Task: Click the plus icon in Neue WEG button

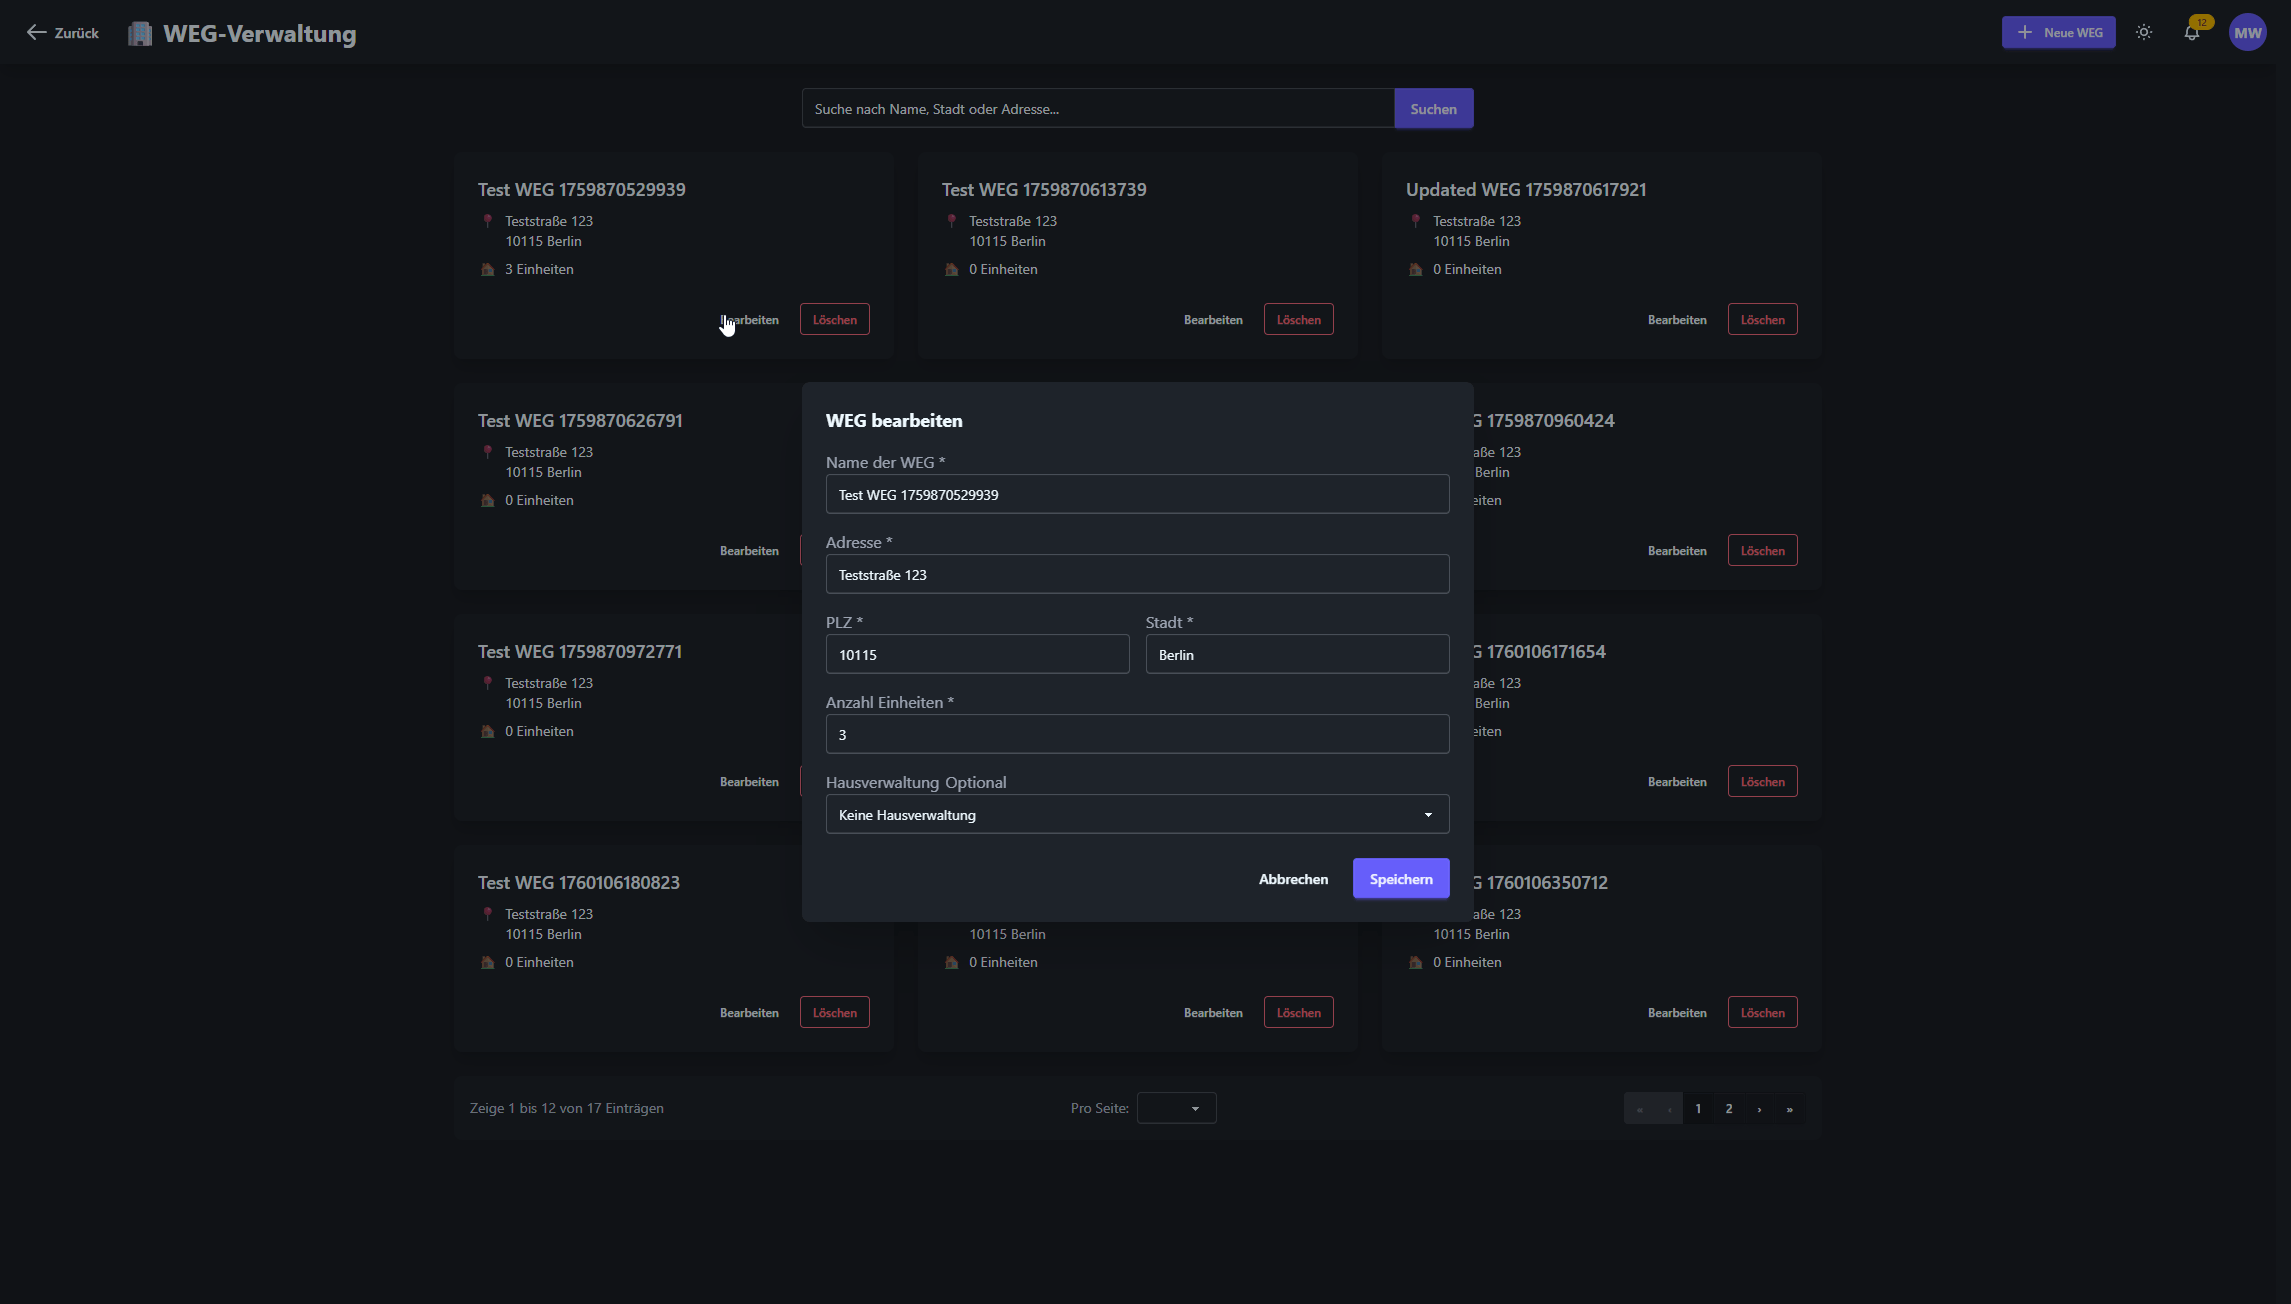Action: click(x=2025, y=33)
